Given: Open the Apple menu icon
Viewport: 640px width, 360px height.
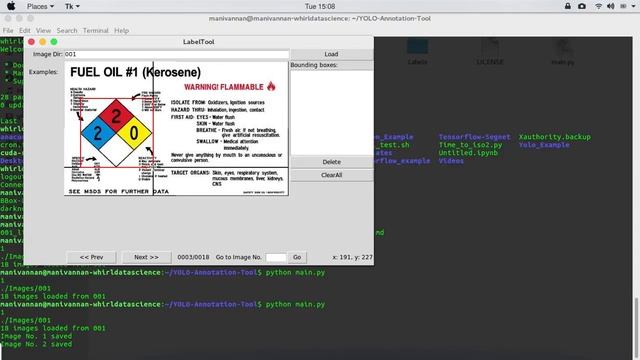Looking at the screenshot, I should (11, 6).
